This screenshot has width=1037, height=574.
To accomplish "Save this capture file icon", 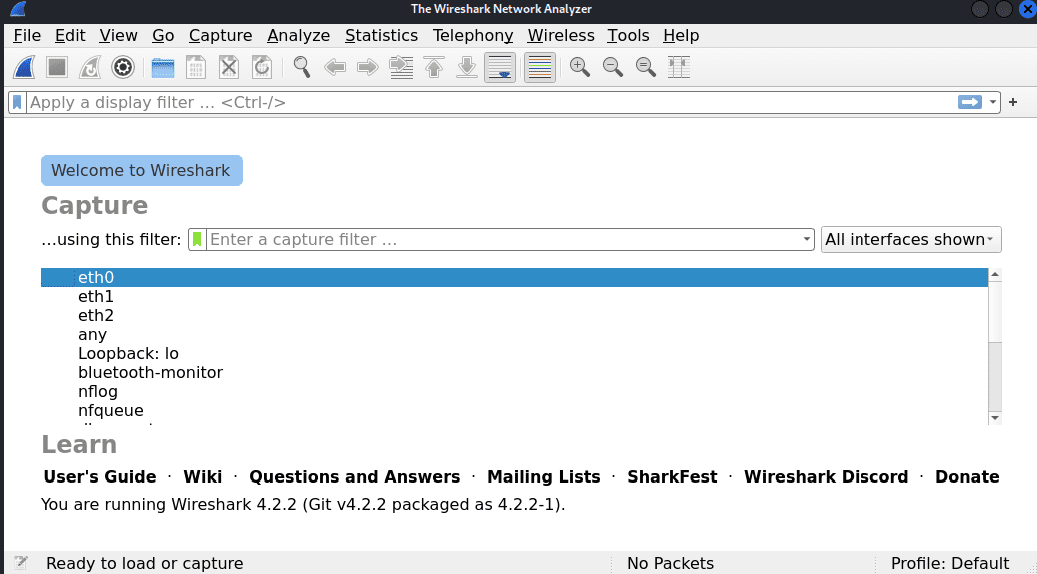I will coord(196,67).
